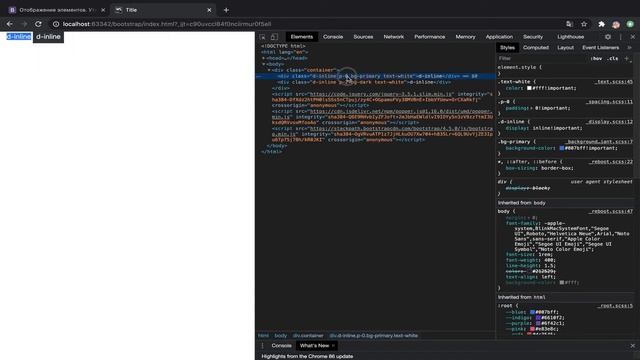Click the dark d-inline box on the page
This screenshot has width=640, height=360.
click(48, 37)
